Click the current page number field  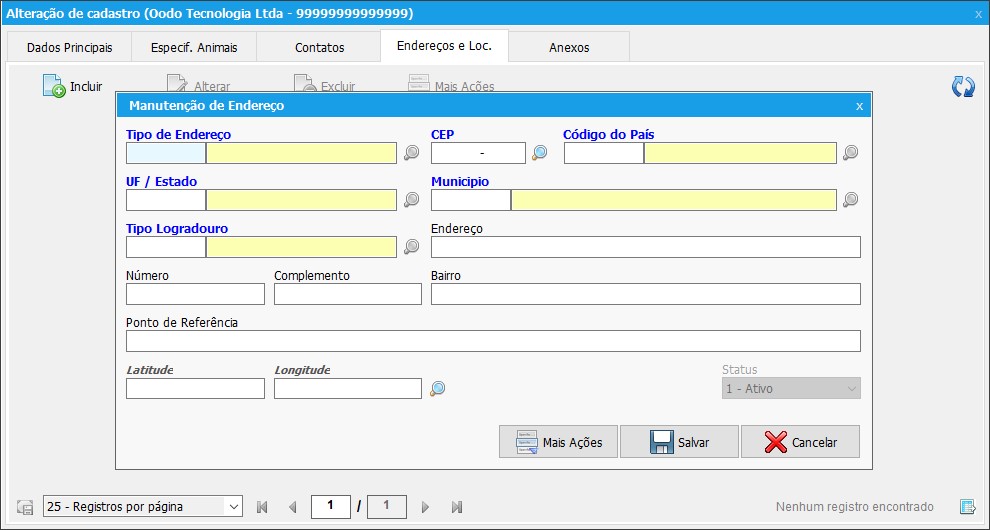tap(331, 506)
